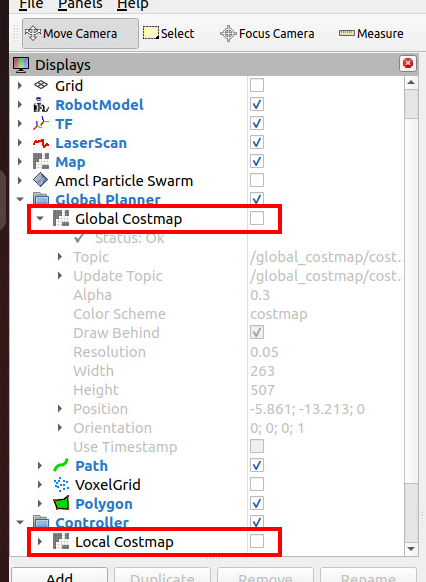
Task: Uncheck the Path display checkbox
Action: point(257,465)
